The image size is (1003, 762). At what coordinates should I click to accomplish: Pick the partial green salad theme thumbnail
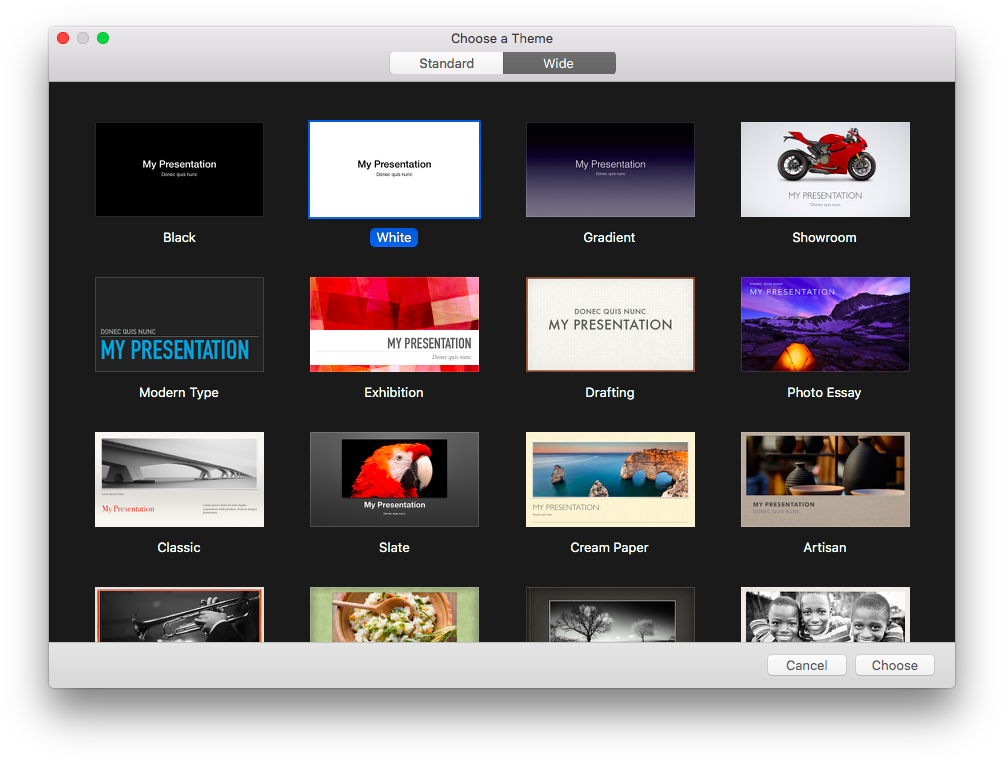coord(393,614)
